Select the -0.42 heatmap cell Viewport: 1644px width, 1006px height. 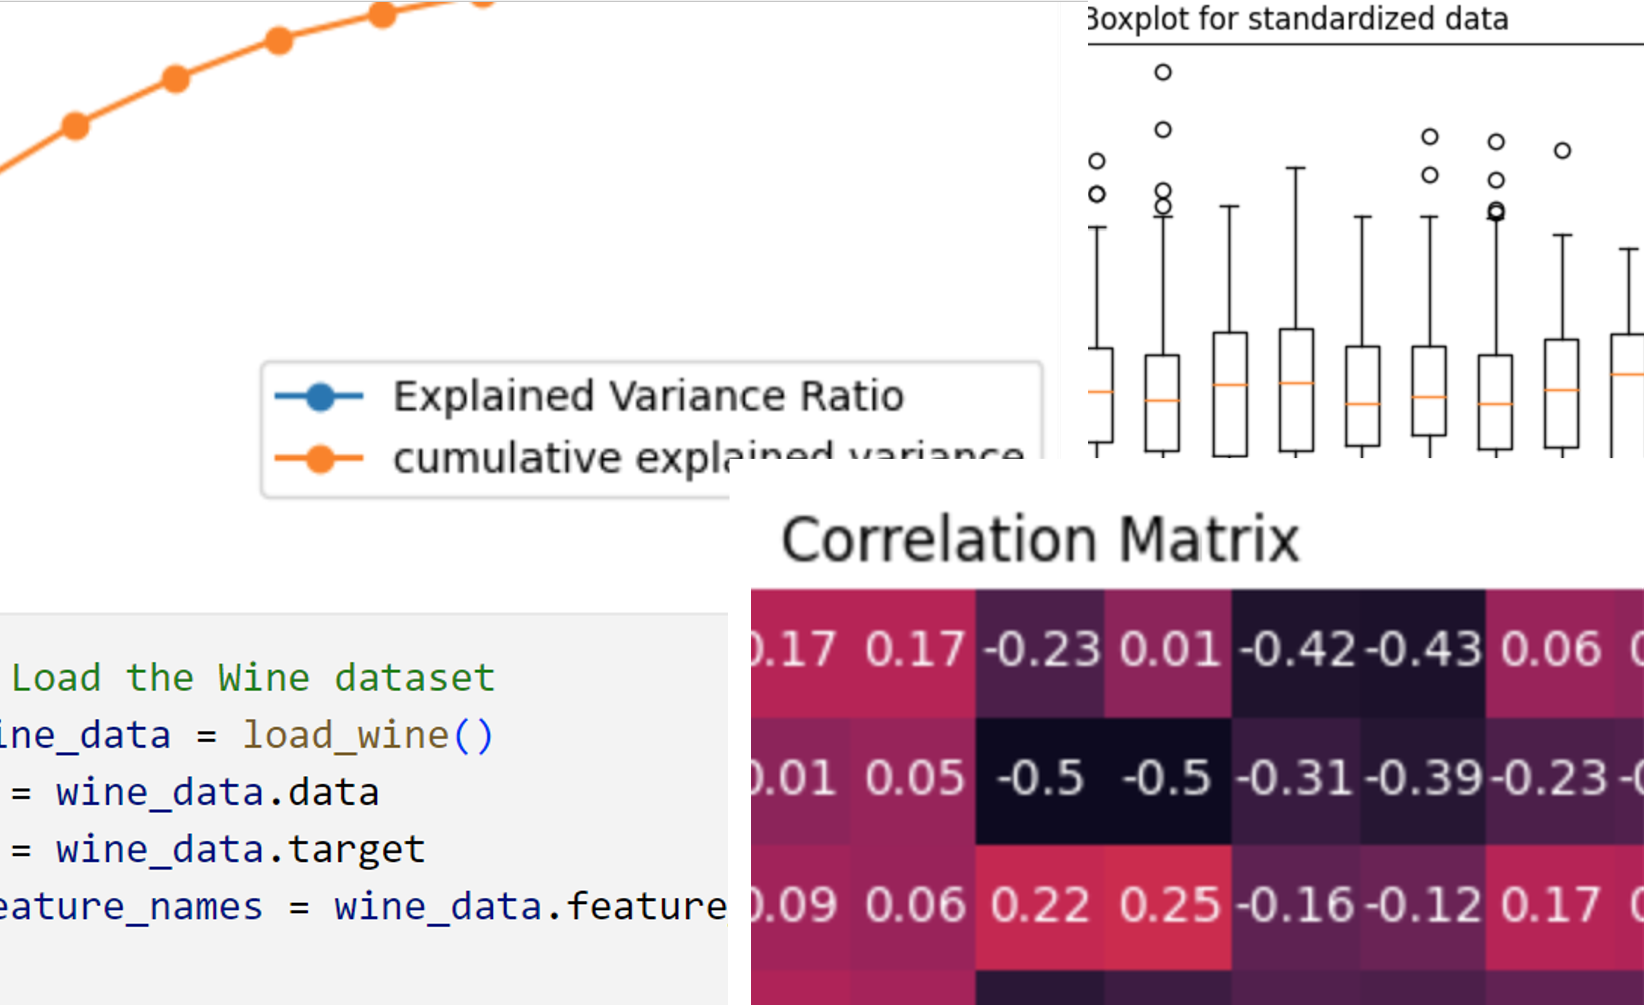click(1297, 650)
